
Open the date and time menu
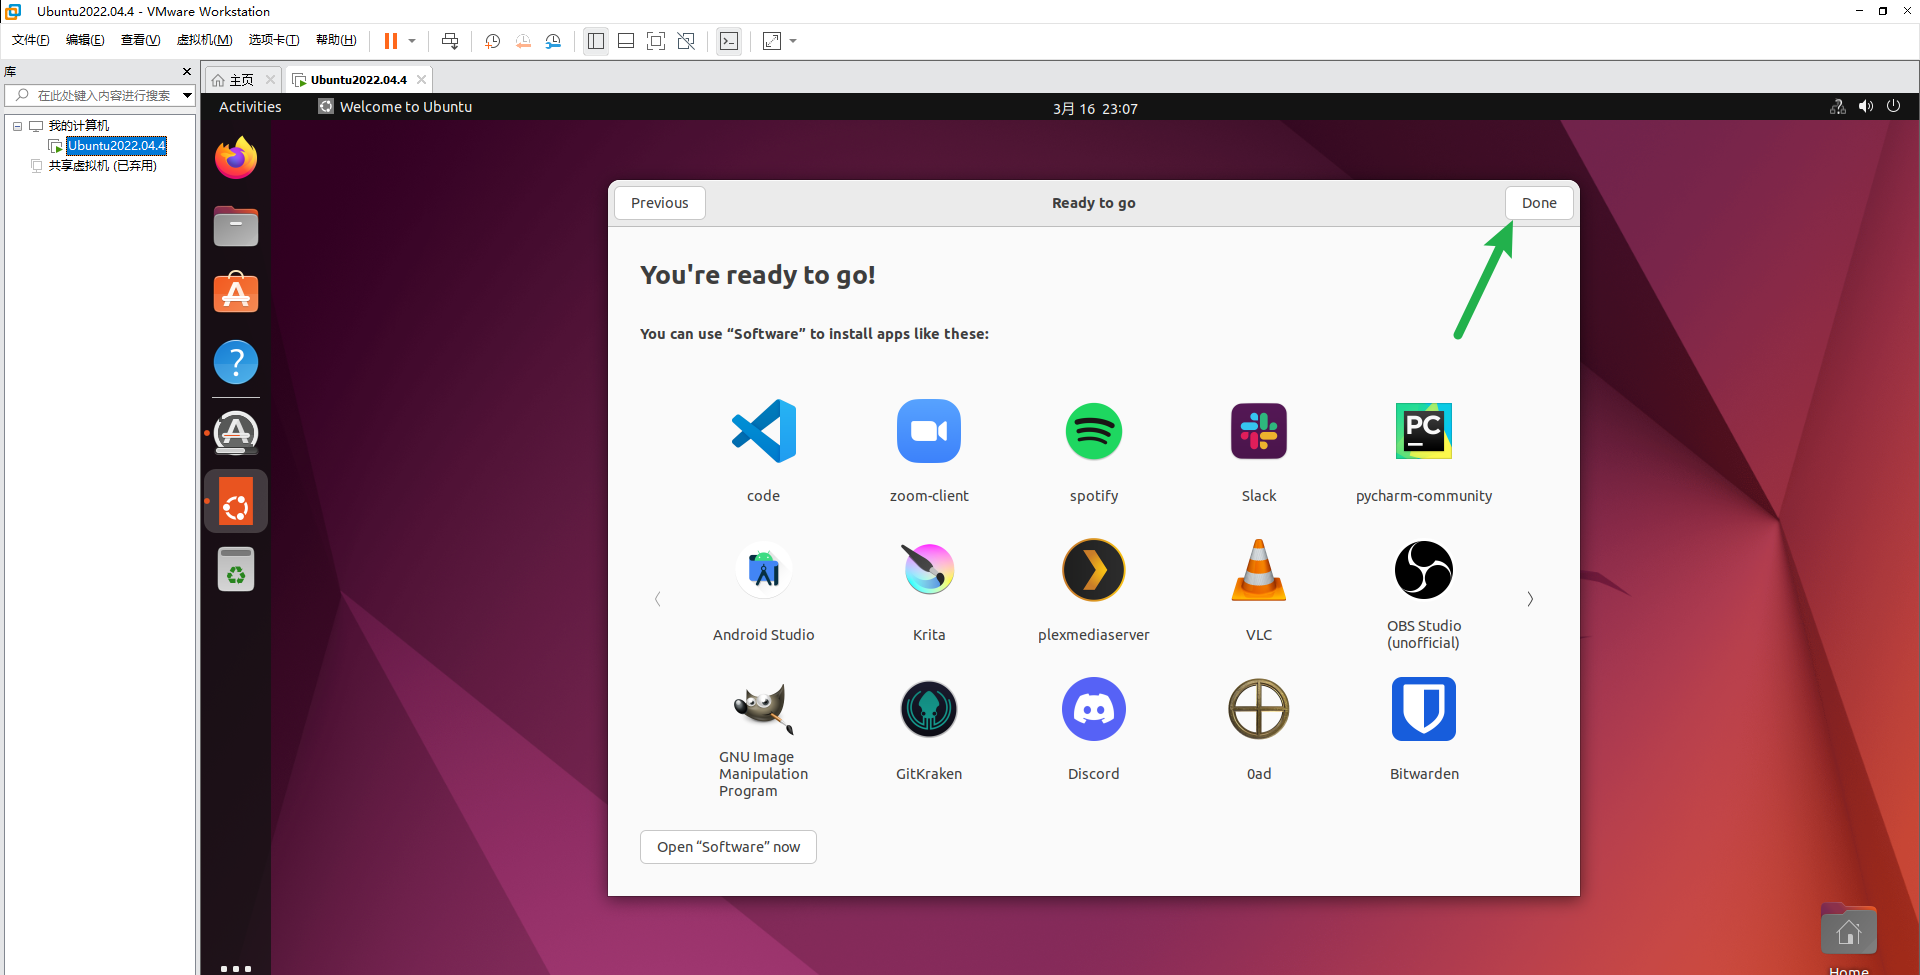tap(1095, 108)
